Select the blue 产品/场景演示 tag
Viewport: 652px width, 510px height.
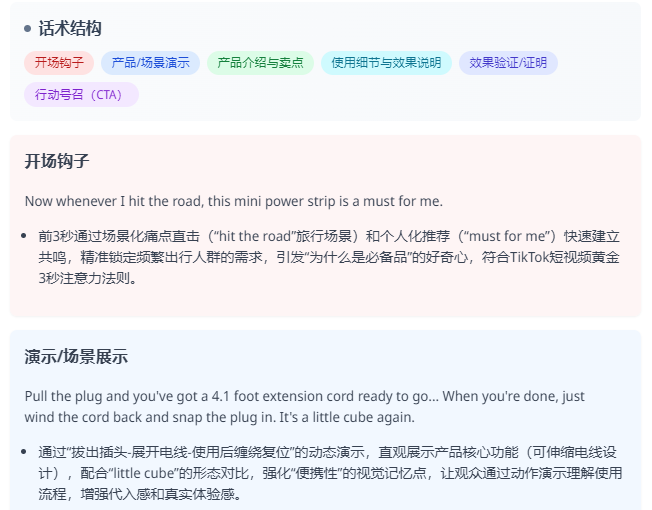150,63
